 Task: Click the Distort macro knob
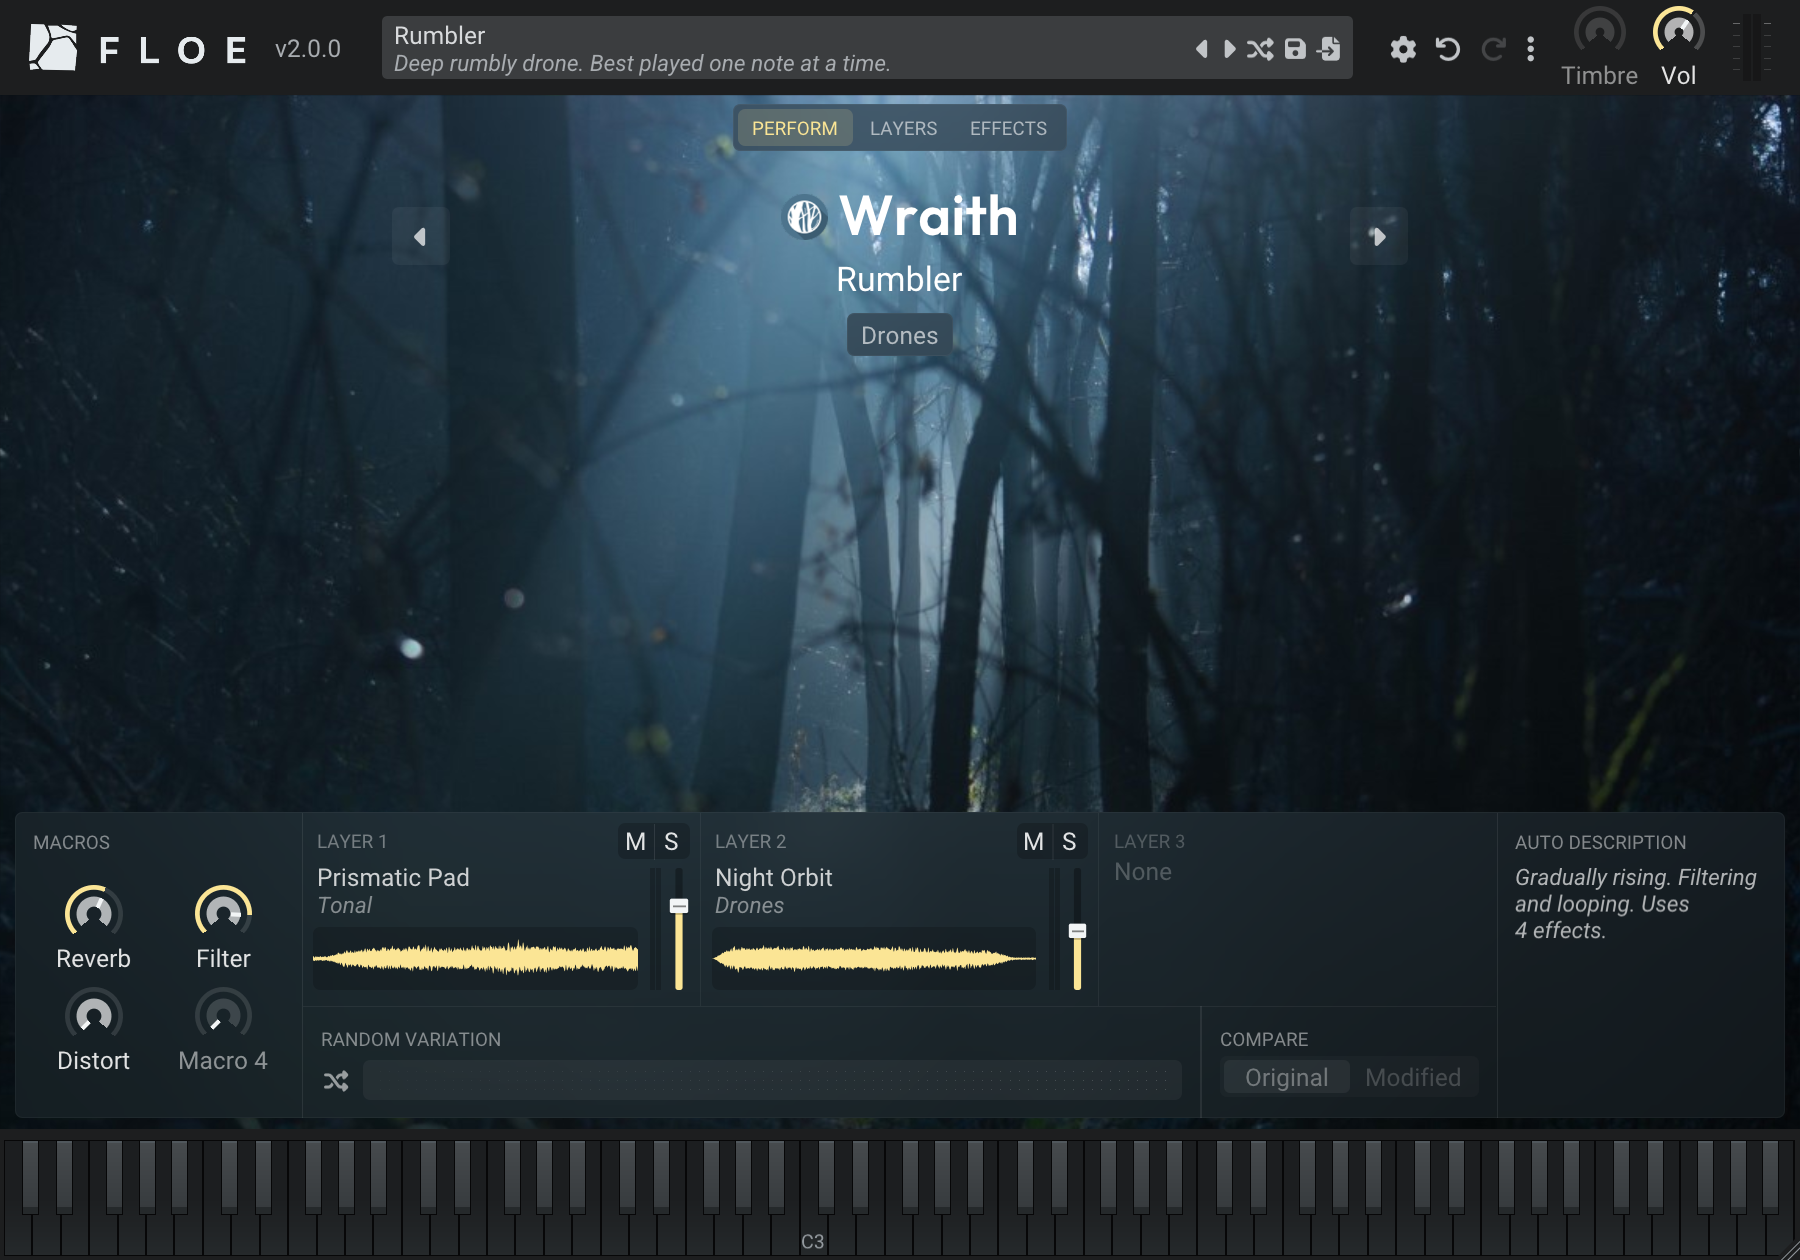(94, 1015)
